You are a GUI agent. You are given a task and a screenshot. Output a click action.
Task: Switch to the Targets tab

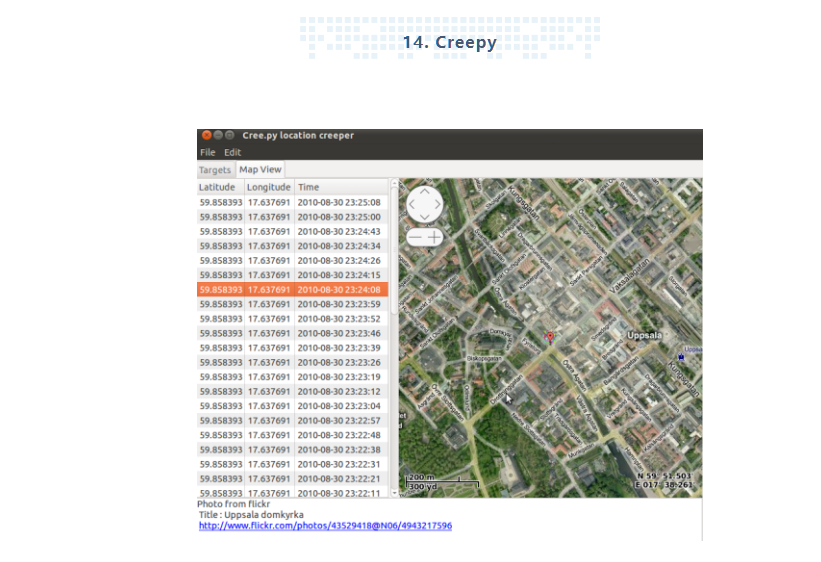pyautogui.click(x=214, y=170)
